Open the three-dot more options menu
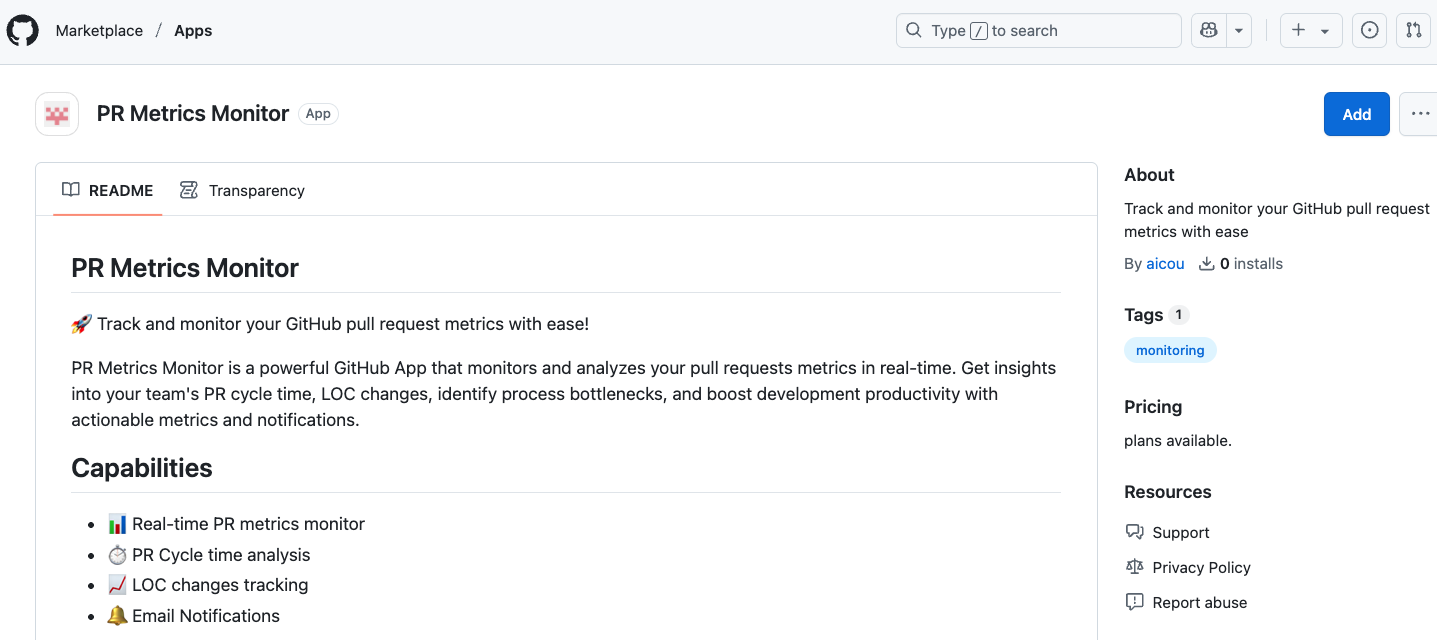The width and height of the screenshot is (1437, 640). 1419,114
